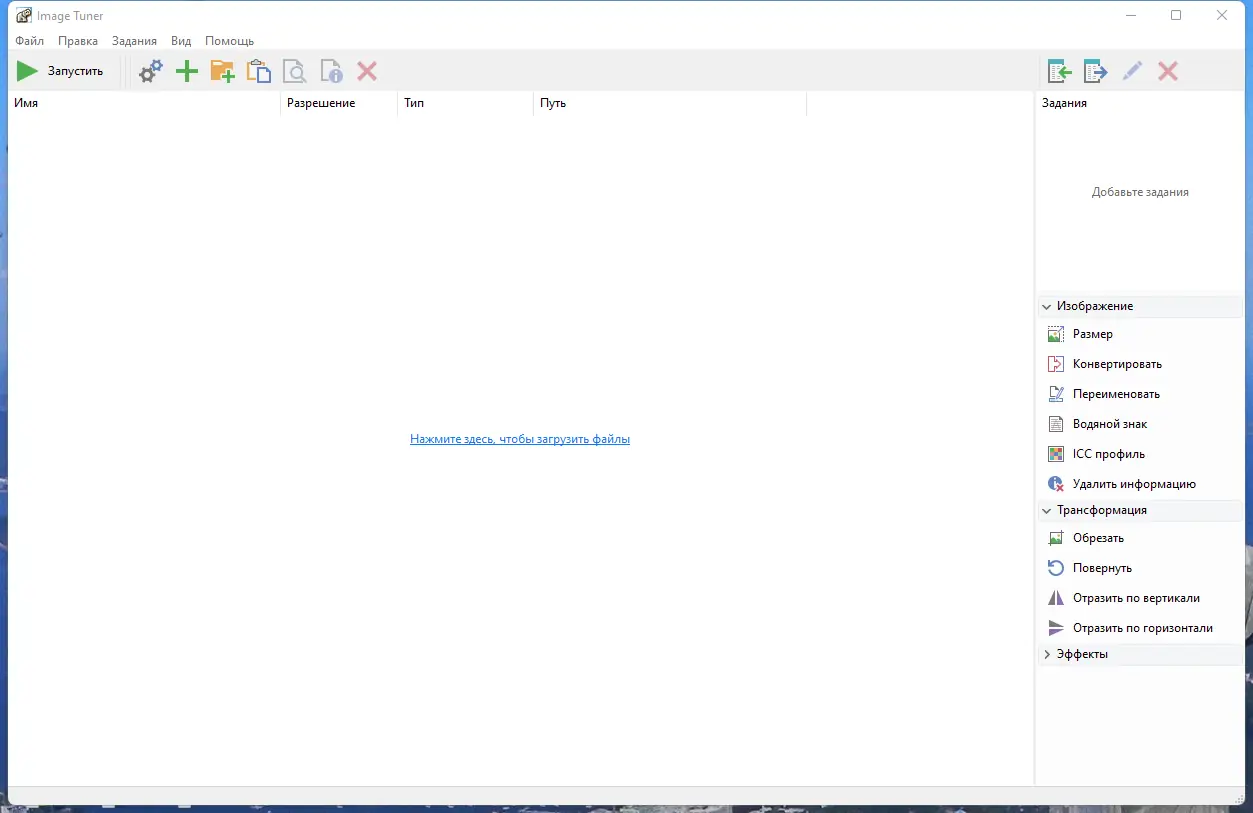The width and height of the screenshot is (1253, 813).
Task: Click the preview image magnifier icon
Action: 295,71
